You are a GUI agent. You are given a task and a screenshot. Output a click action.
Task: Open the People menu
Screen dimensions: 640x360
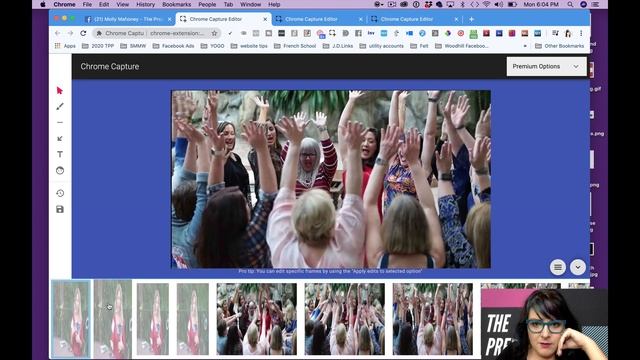point(207,4)
